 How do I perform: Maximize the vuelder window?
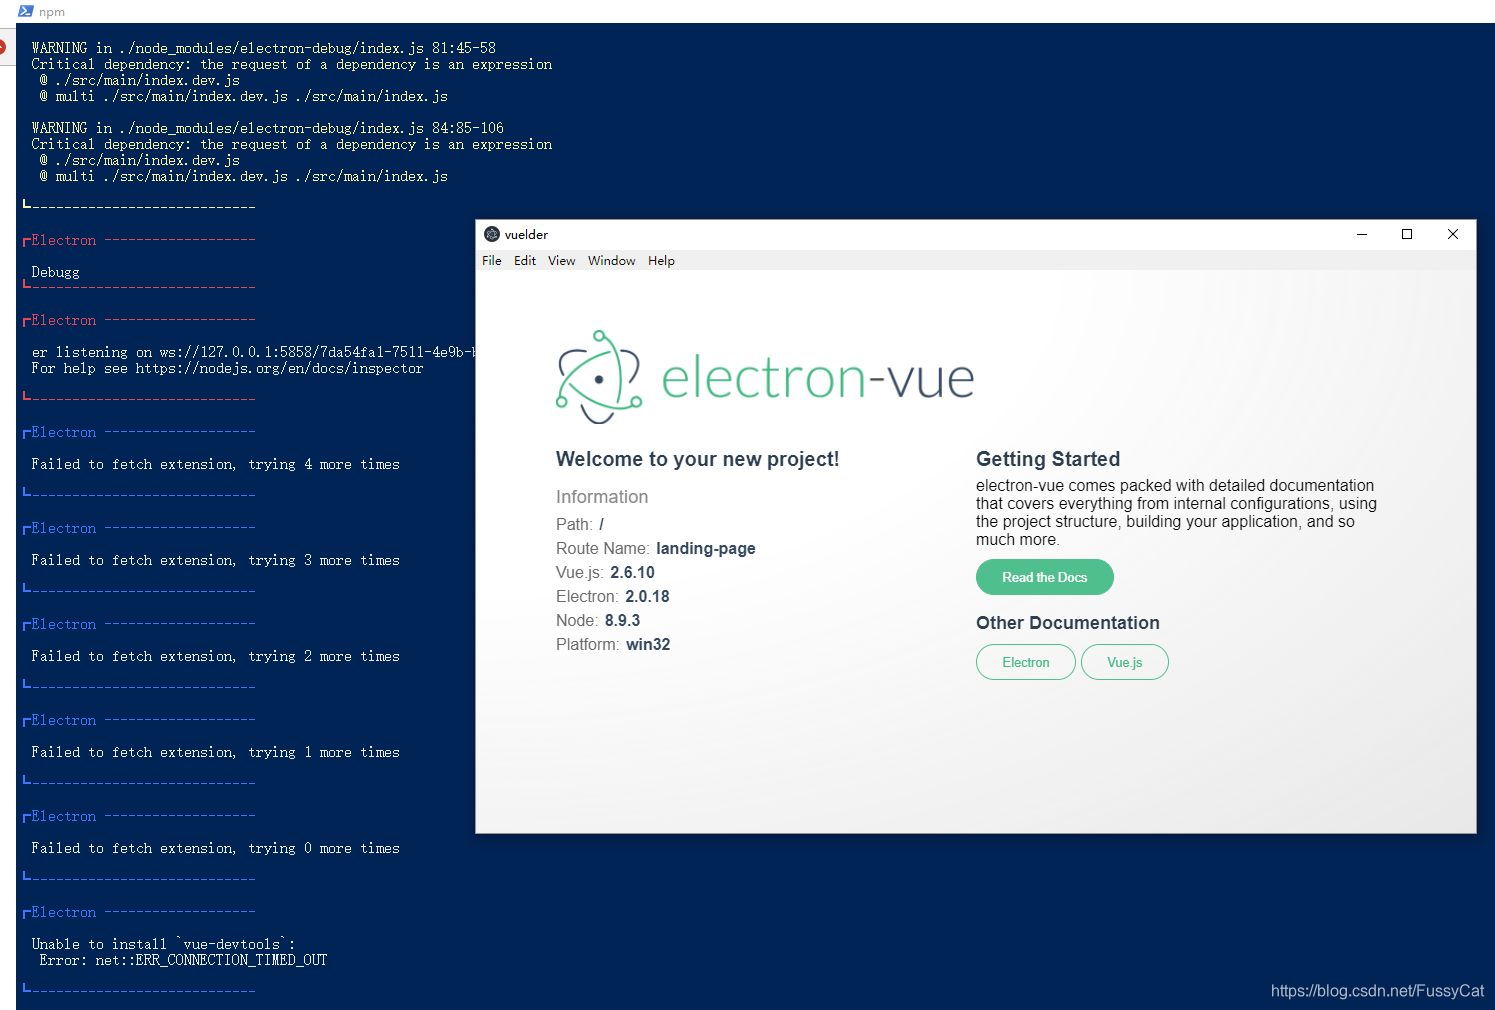pos(1407,234)
